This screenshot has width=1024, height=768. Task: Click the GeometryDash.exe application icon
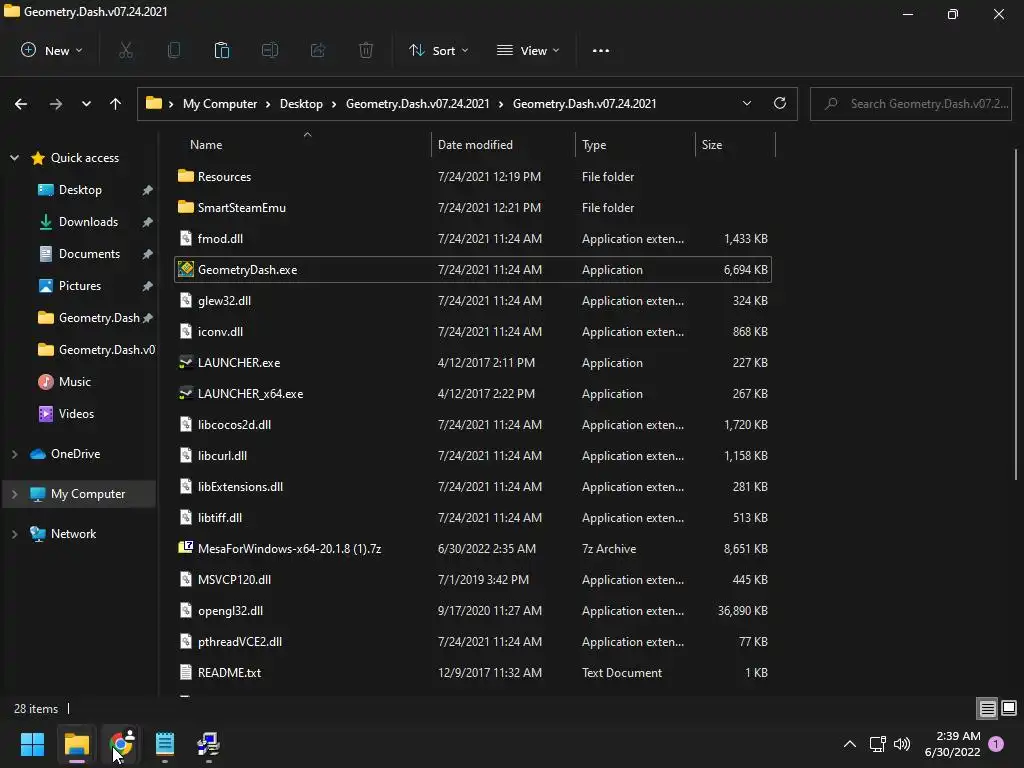(186, 269)
